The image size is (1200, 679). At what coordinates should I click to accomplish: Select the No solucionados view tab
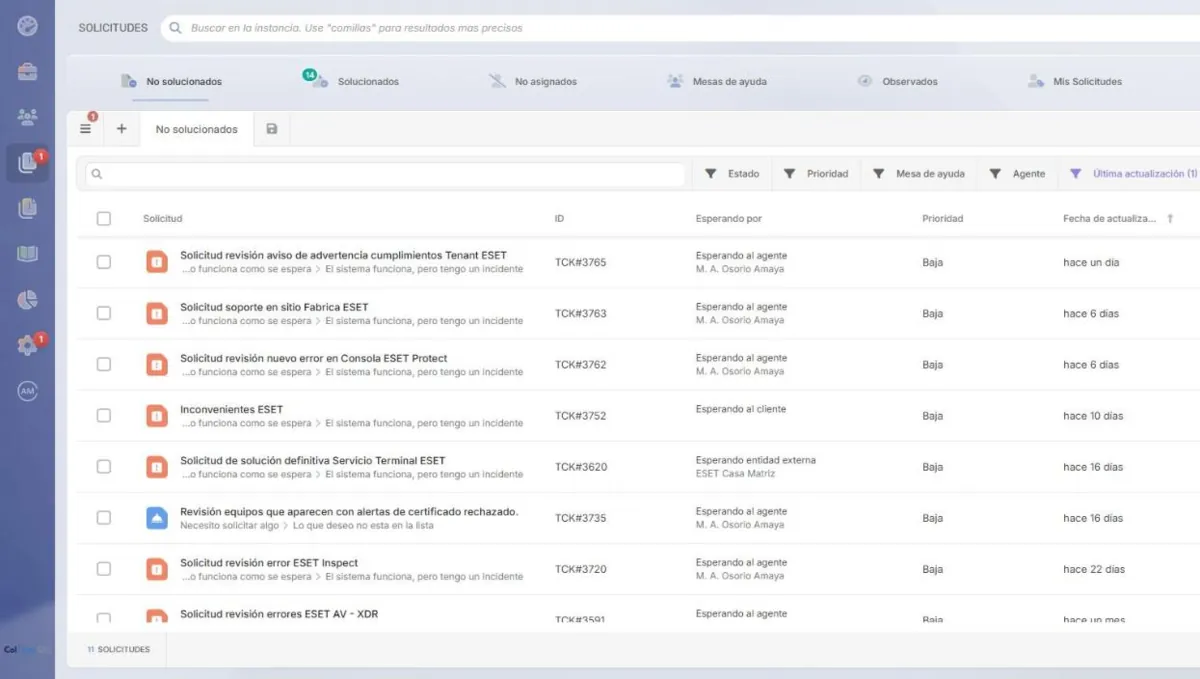(197, 129)
